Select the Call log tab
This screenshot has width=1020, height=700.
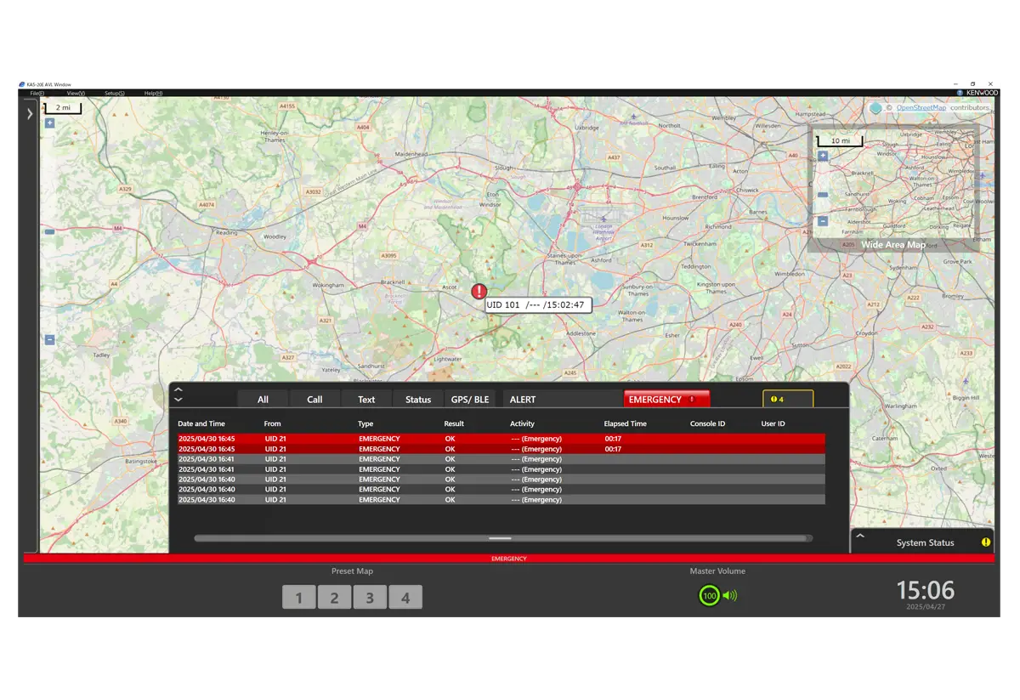314,400
